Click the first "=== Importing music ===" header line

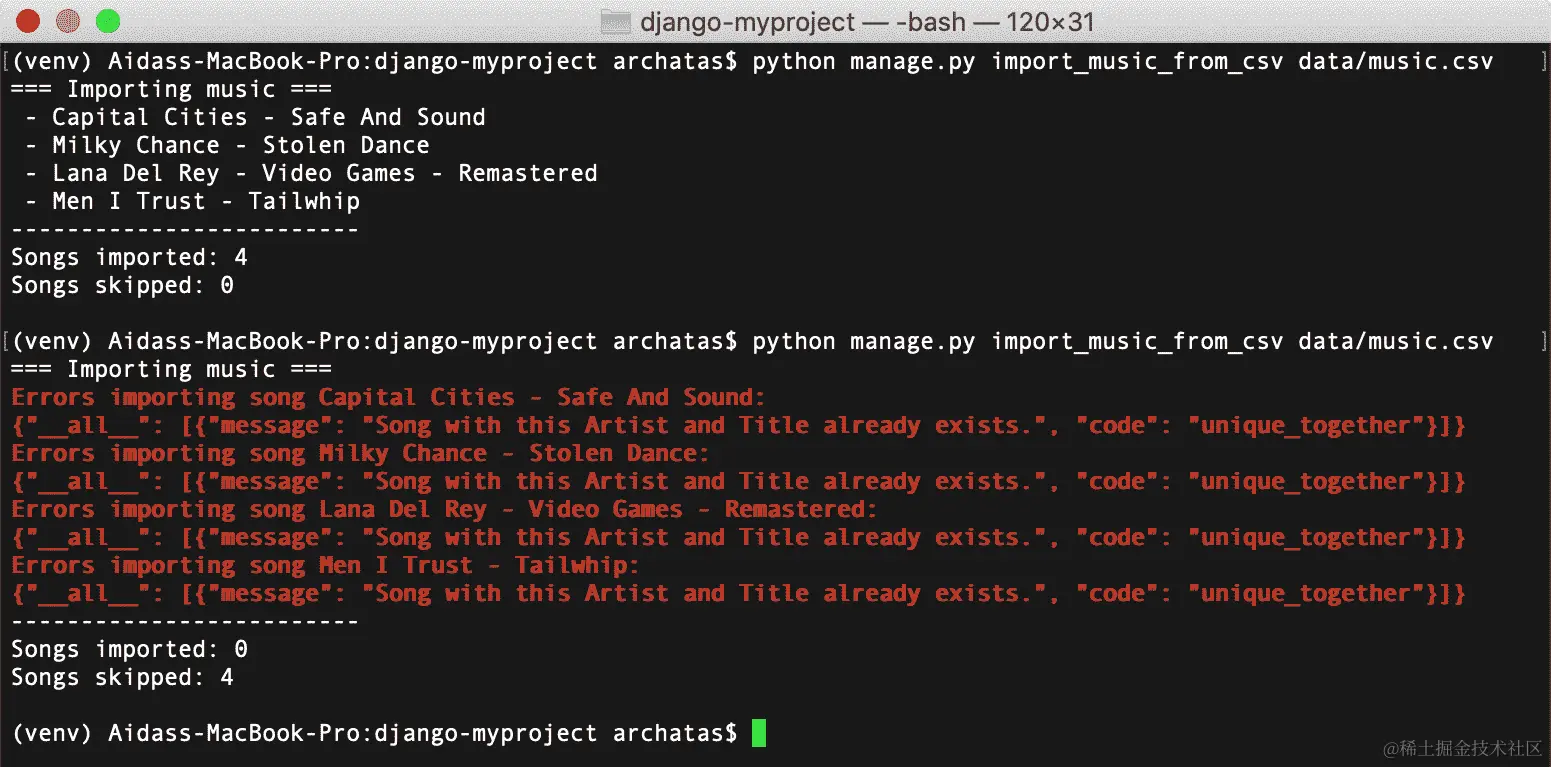[171, 89]
